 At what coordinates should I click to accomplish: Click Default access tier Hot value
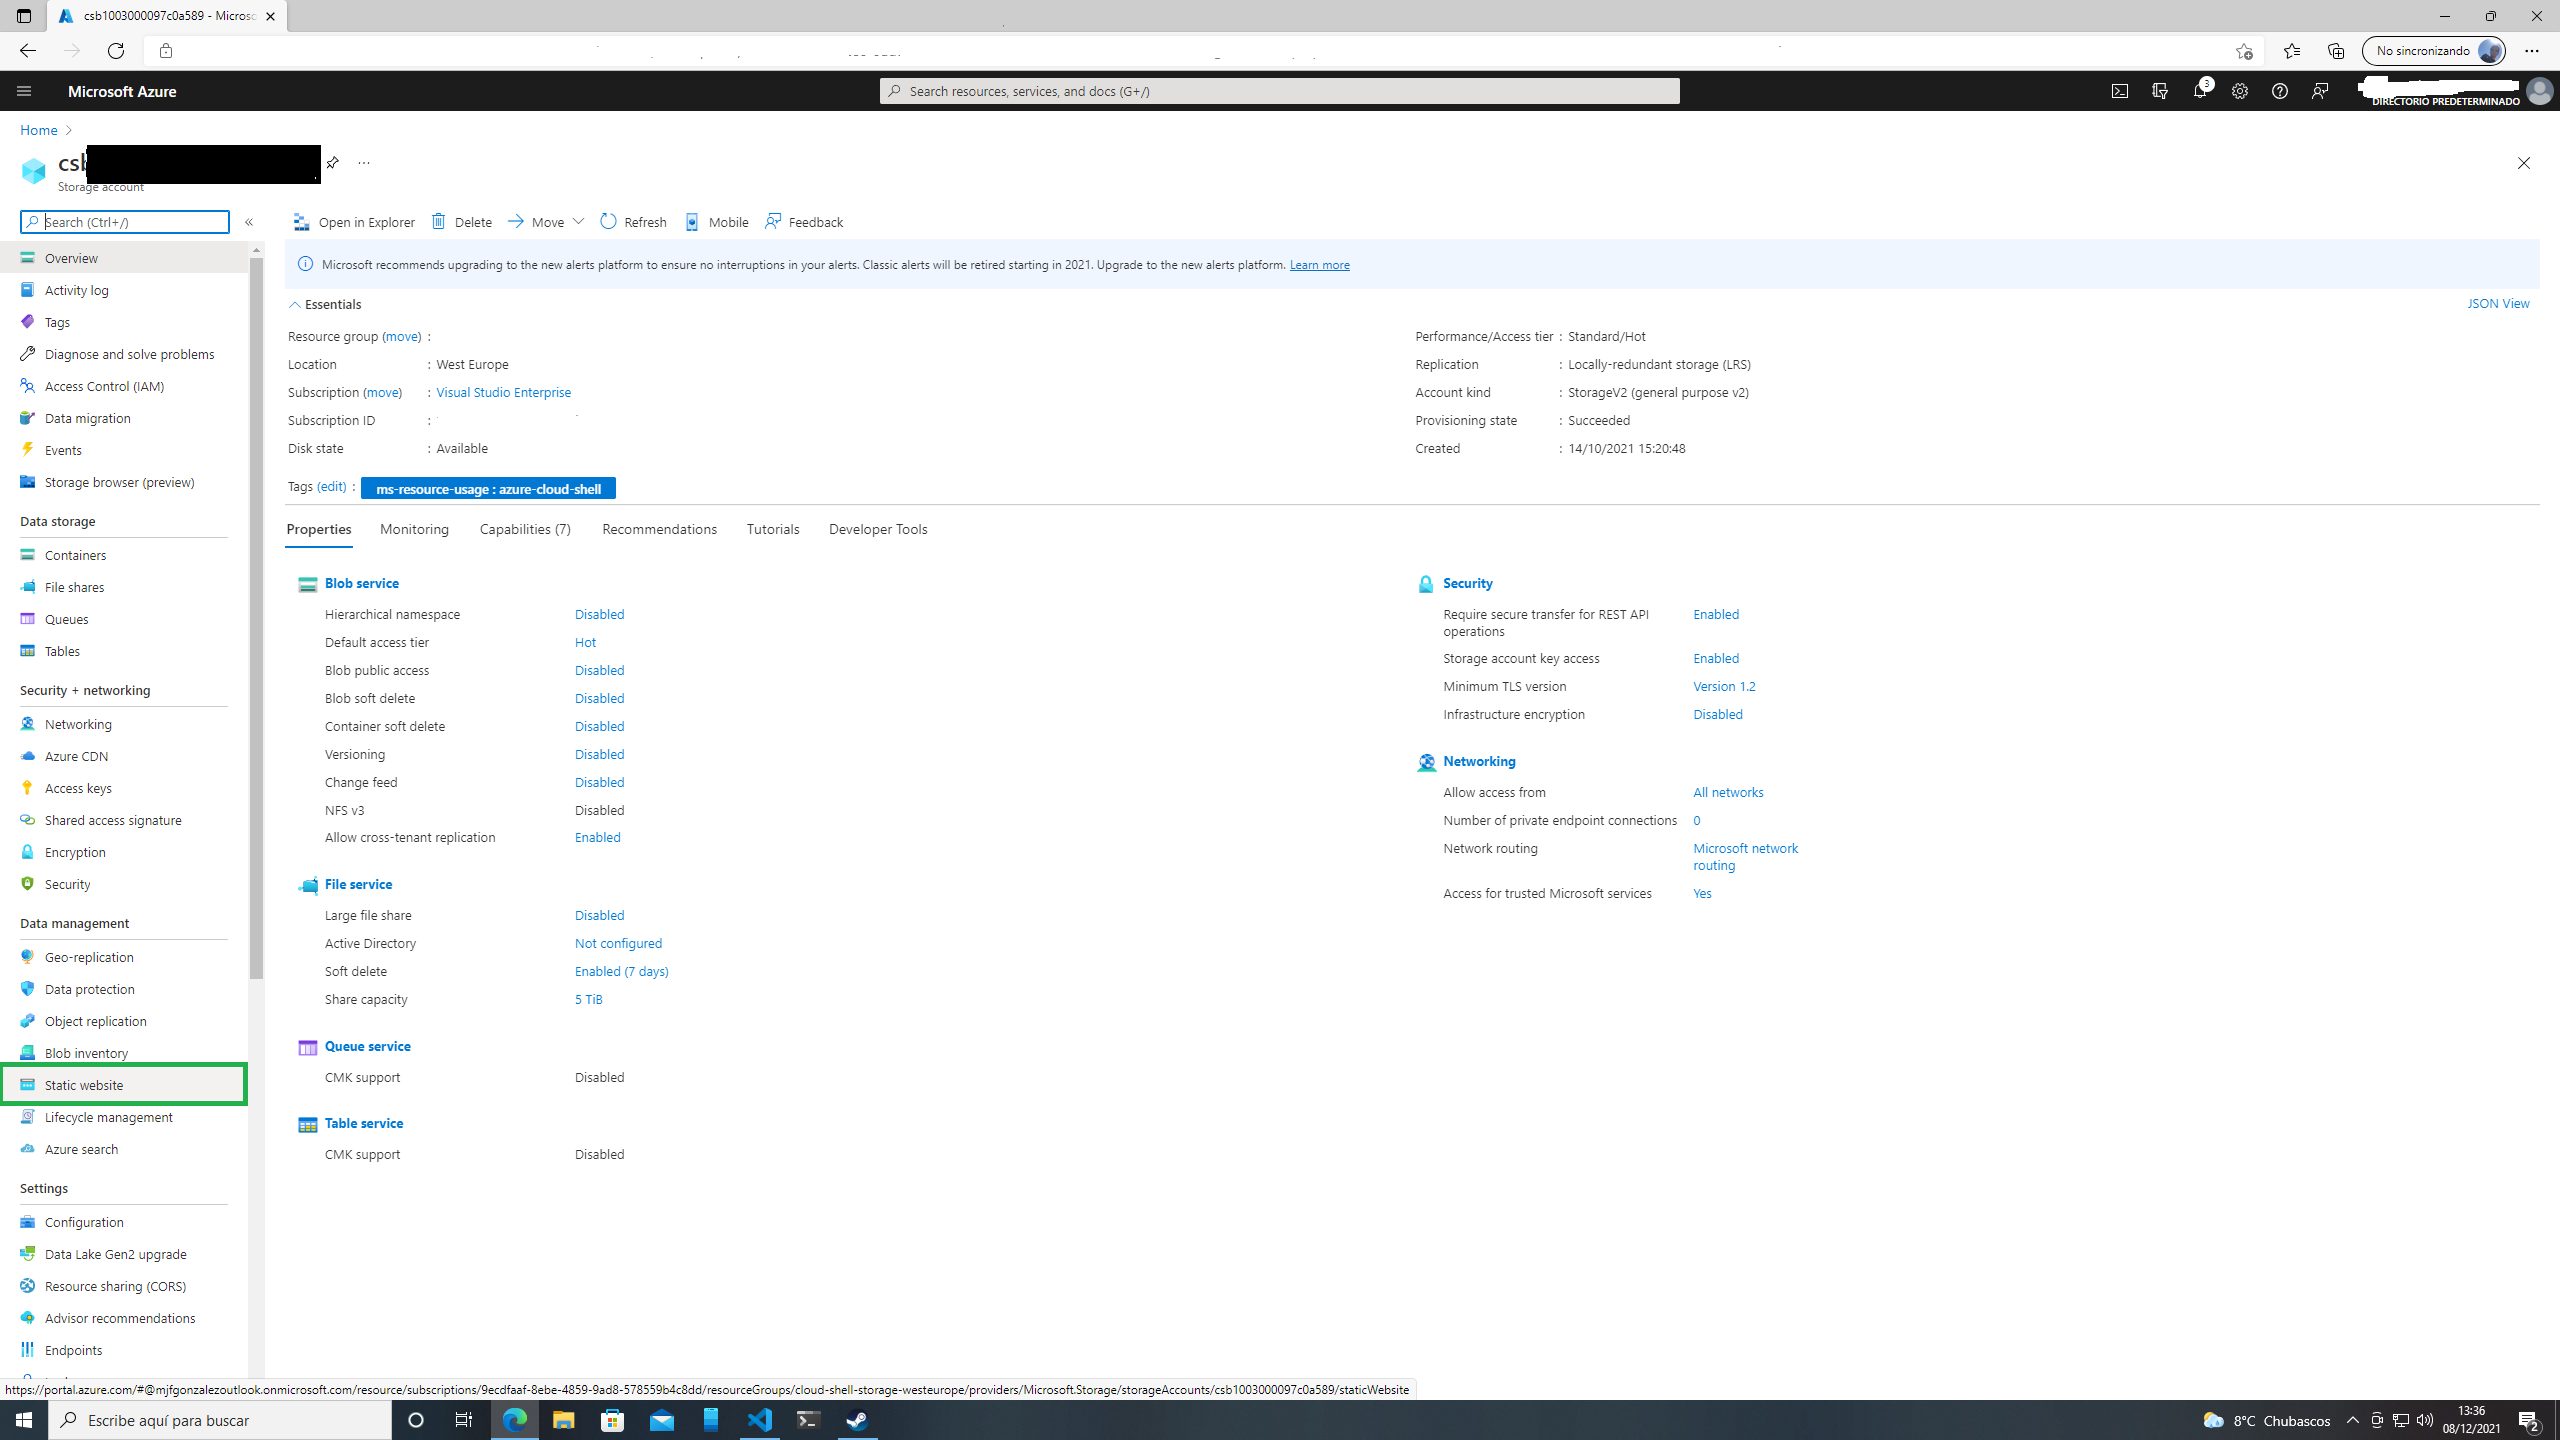(585, 642)
